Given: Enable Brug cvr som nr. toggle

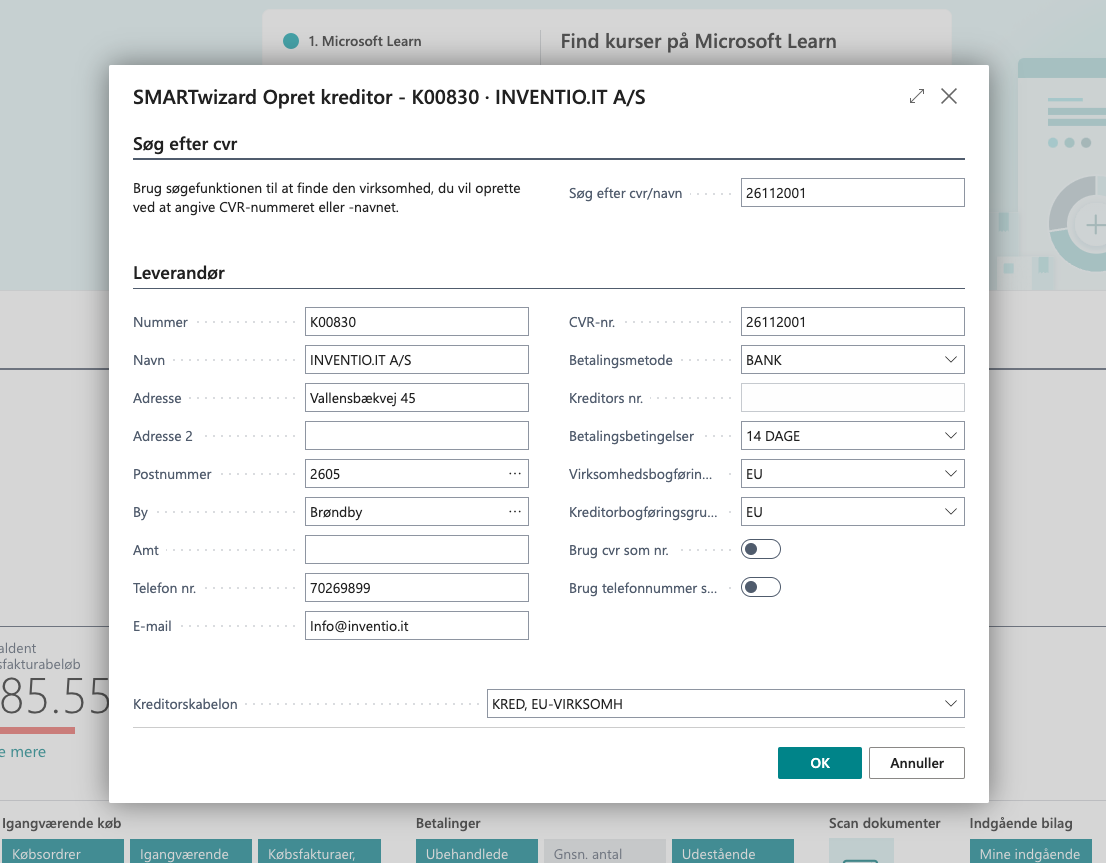Looking at the screenshot, I should (x=760, y=550).
